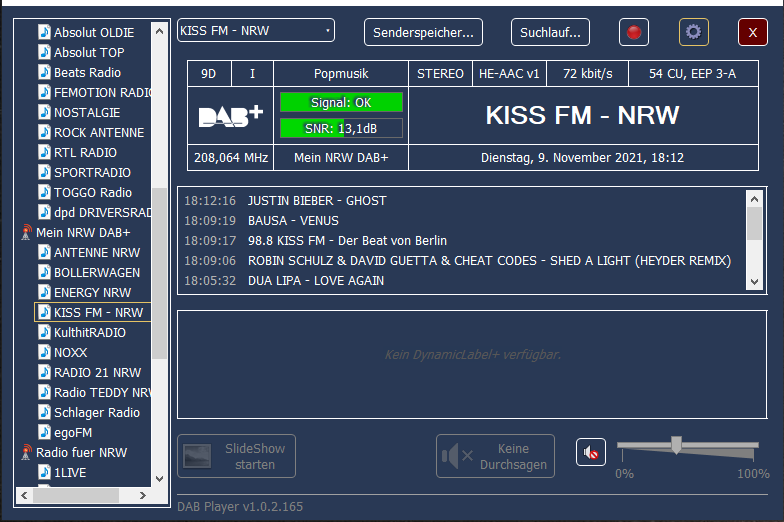Image resolution: width=784 pixels, height=522 pixels.
Task: Click the volume slider handle
Action: click(x=676, y=445)
